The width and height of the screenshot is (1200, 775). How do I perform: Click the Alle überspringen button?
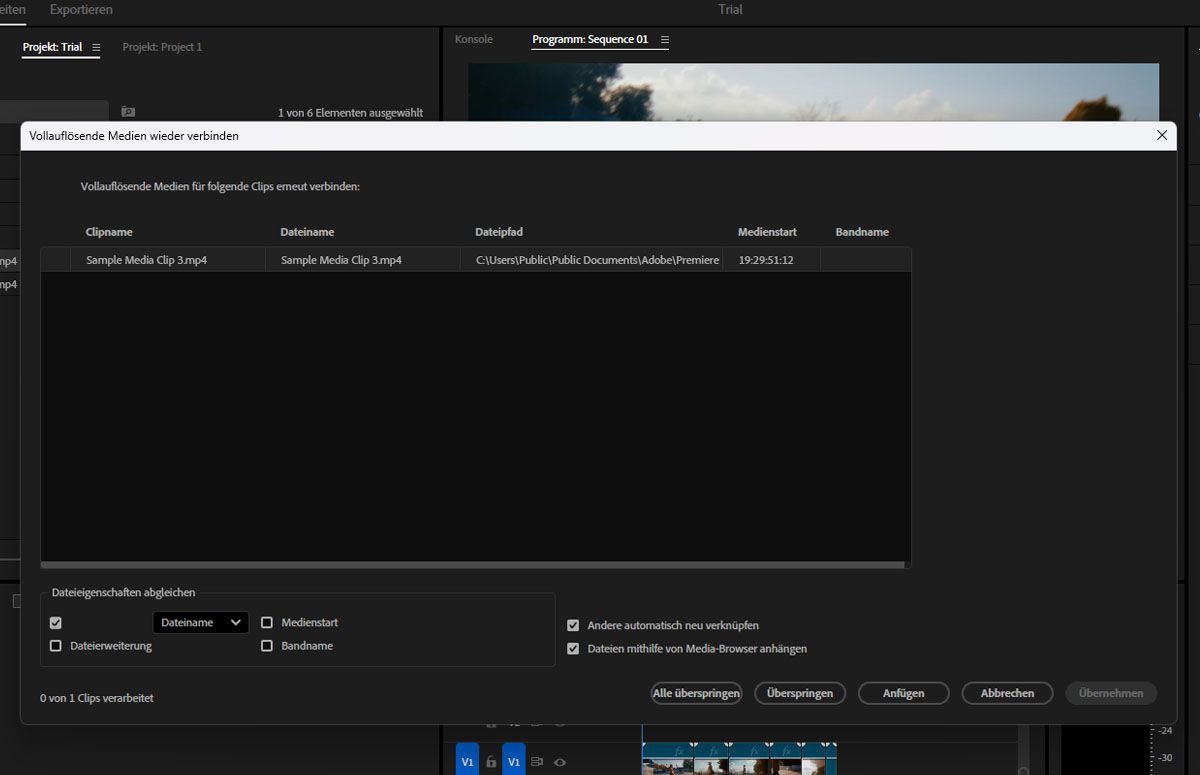(x=696, y=693)
